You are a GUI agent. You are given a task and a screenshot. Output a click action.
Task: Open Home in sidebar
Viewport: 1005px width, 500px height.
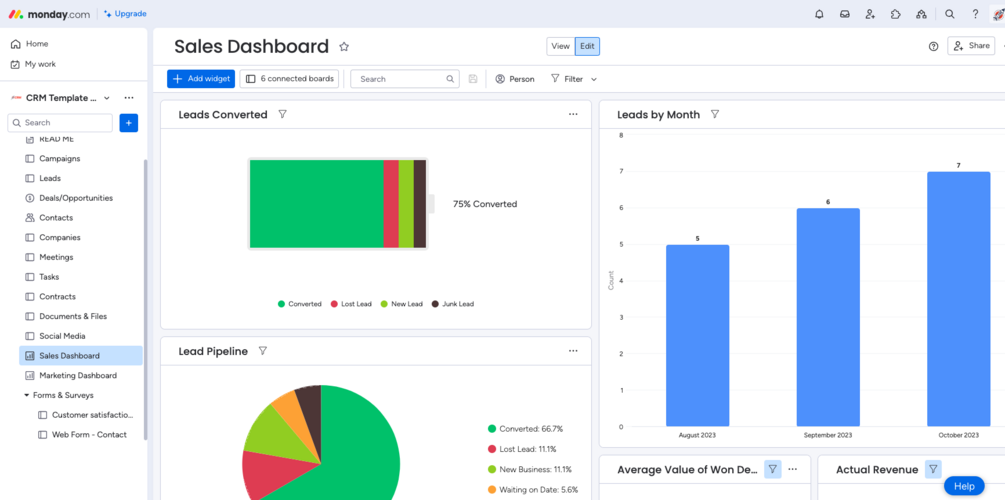[29, 44]
